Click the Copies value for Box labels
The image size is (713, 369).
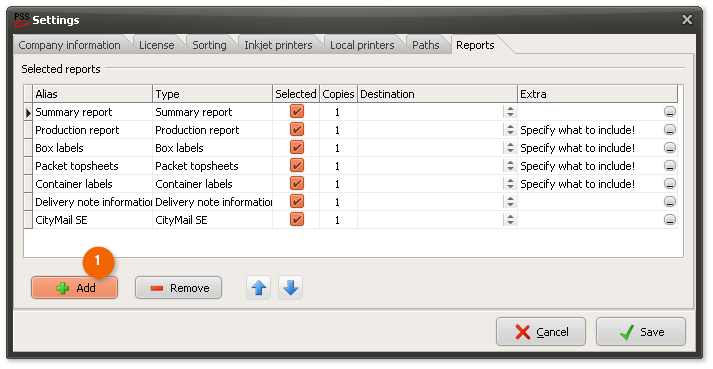(338, 148)
